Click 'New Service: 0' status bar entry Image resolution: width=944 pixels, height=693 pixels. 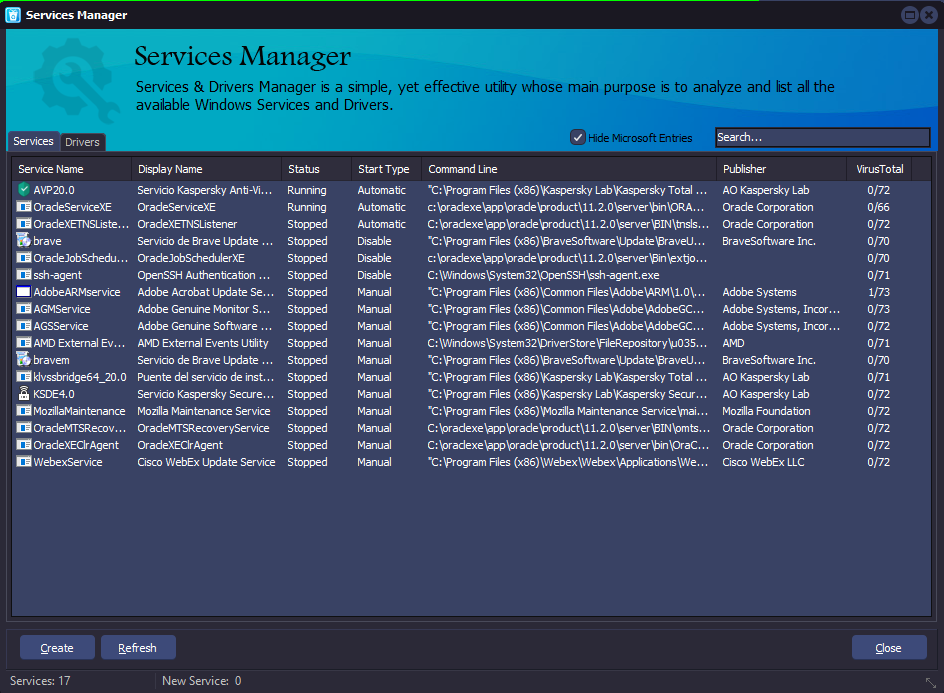[202, 680]
